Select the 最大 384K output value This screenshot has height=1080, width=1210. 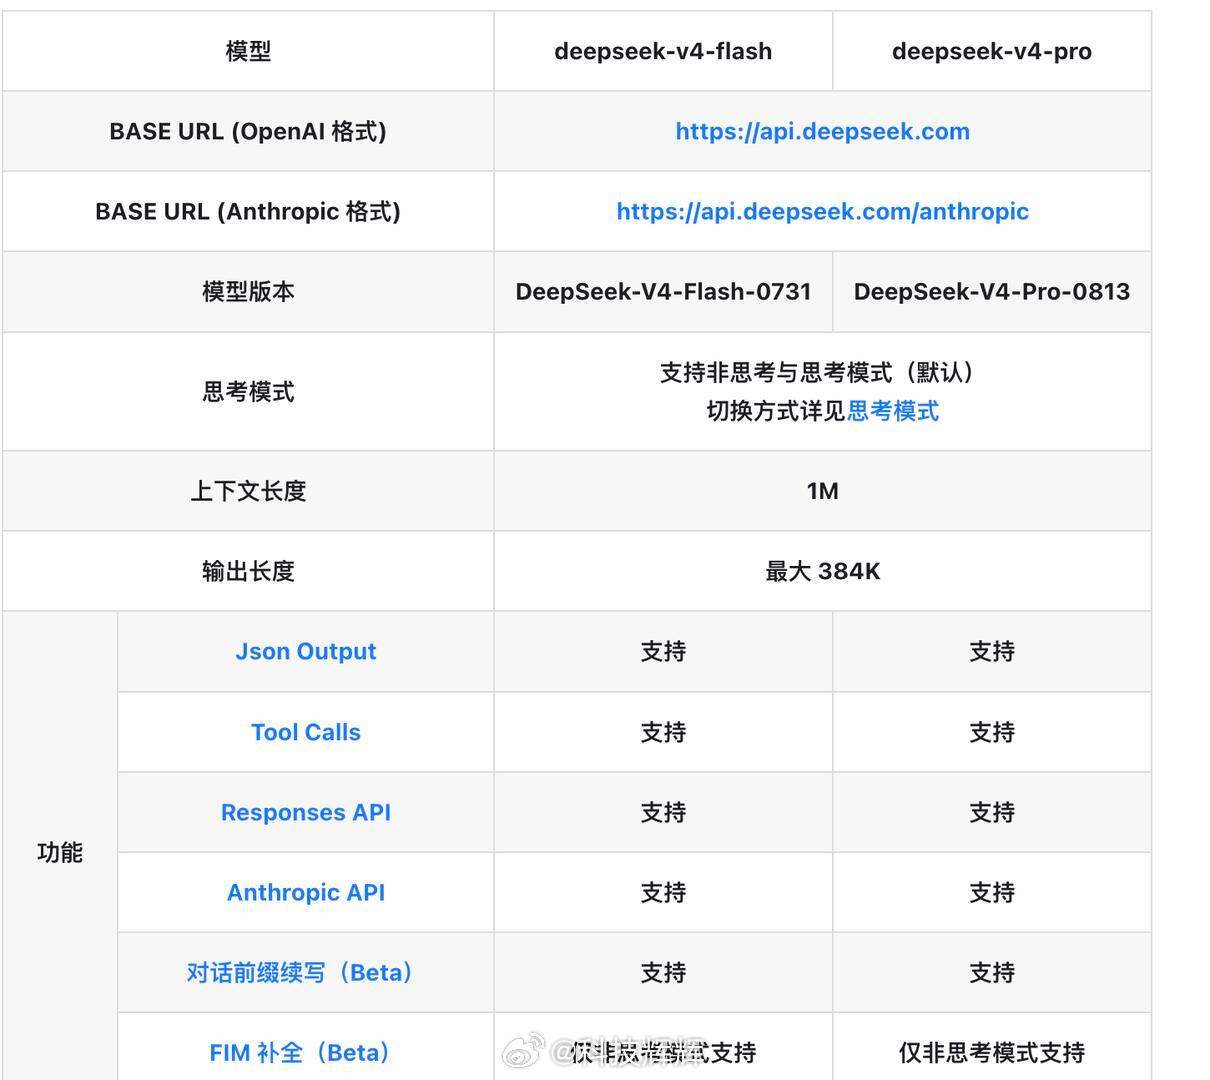pos(822,571)
